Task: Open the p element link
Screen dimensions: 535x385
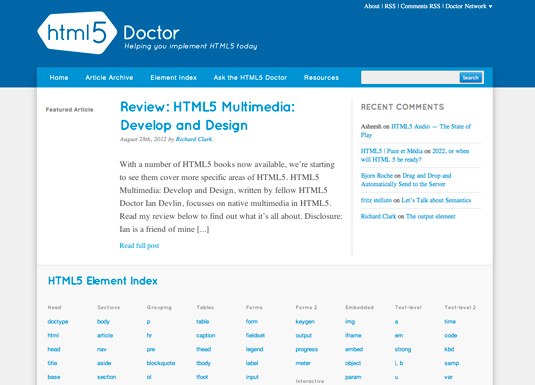Action: tap(148, 322)
